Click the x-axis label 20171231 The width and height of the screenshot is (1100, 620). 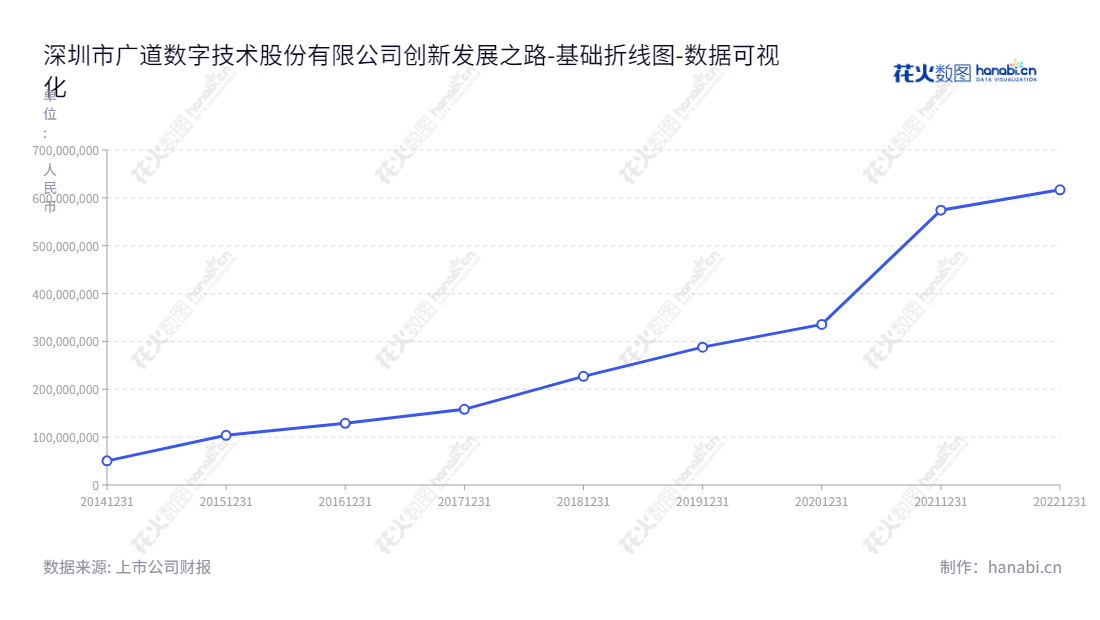pyautogui.click(x=464, y=502)
